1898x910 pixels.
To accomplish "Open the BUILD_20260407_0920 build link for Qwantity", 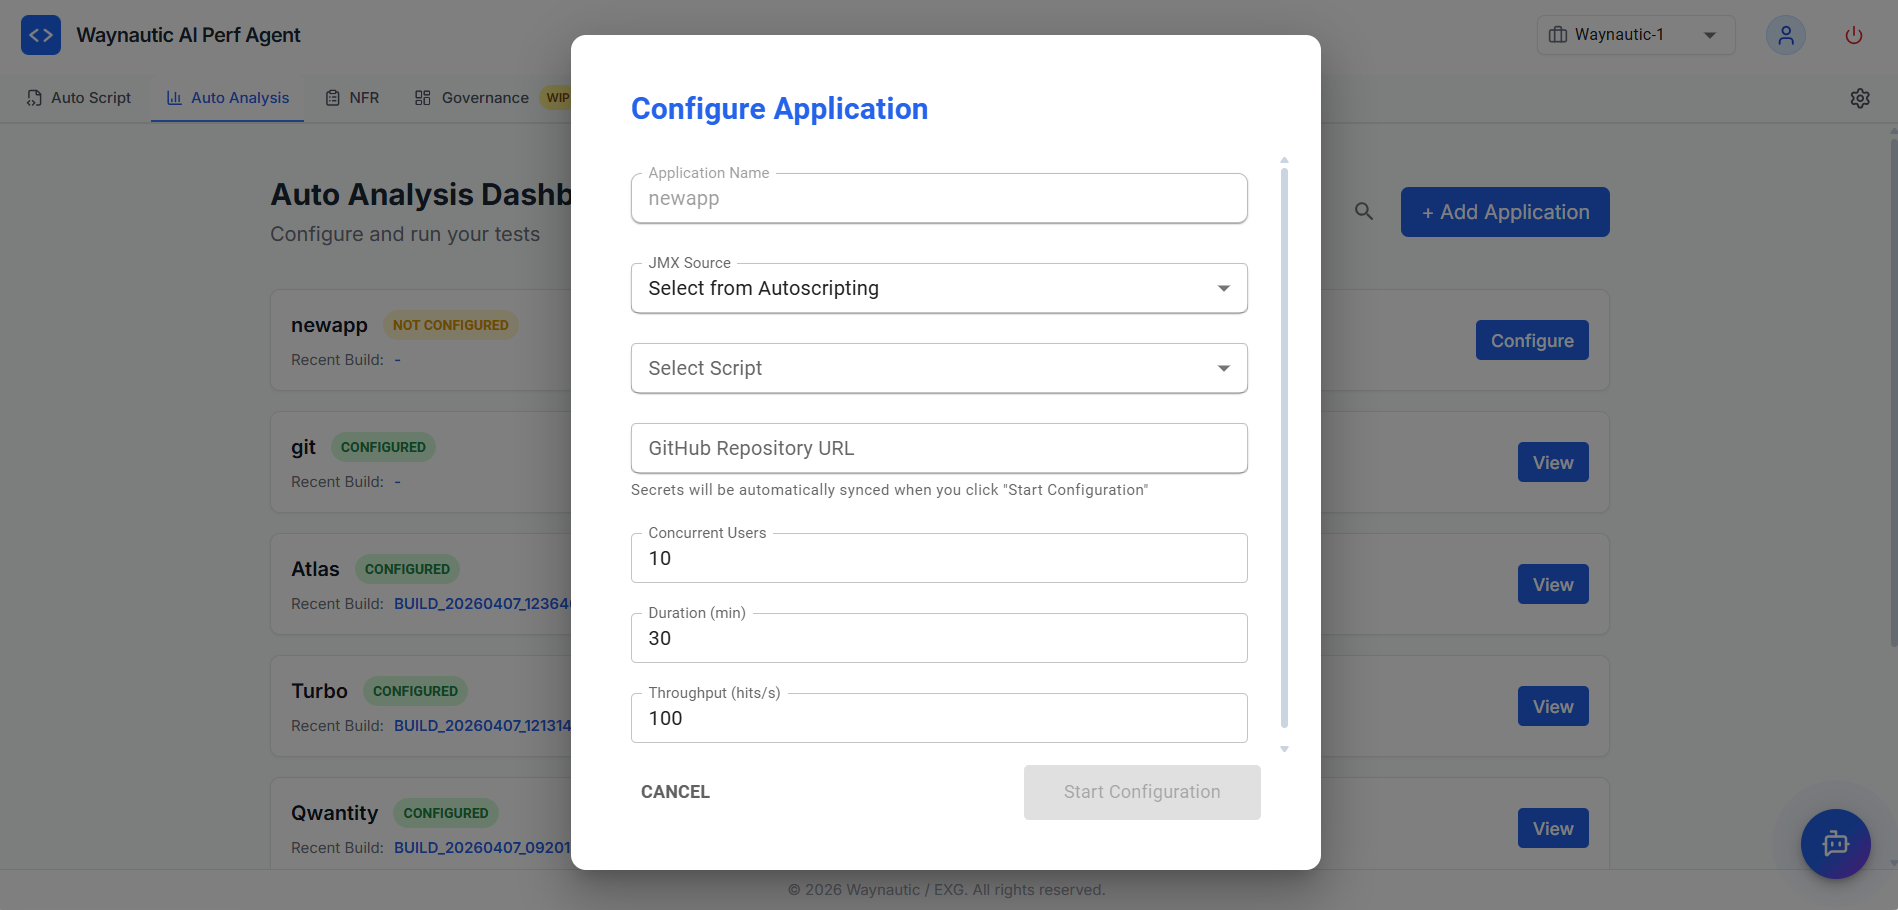I will pyautogui.click(x=480, y=847).
